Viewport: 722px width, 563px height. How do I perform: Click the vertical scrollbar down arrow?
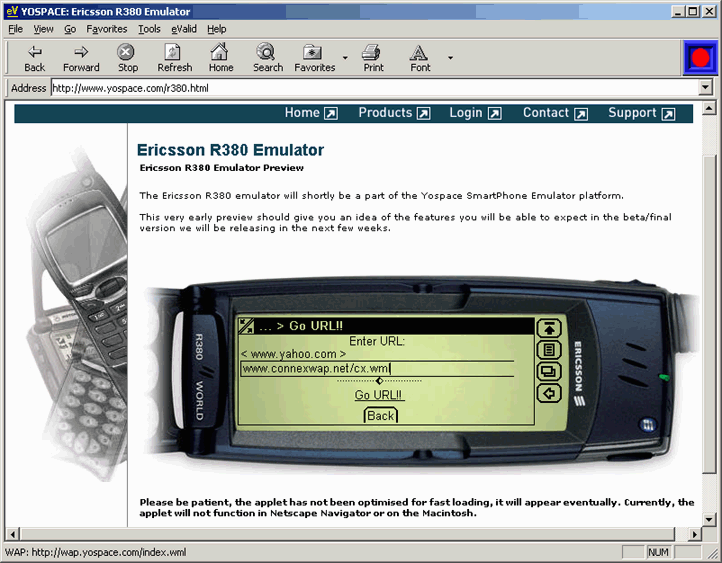click(709, 519)
